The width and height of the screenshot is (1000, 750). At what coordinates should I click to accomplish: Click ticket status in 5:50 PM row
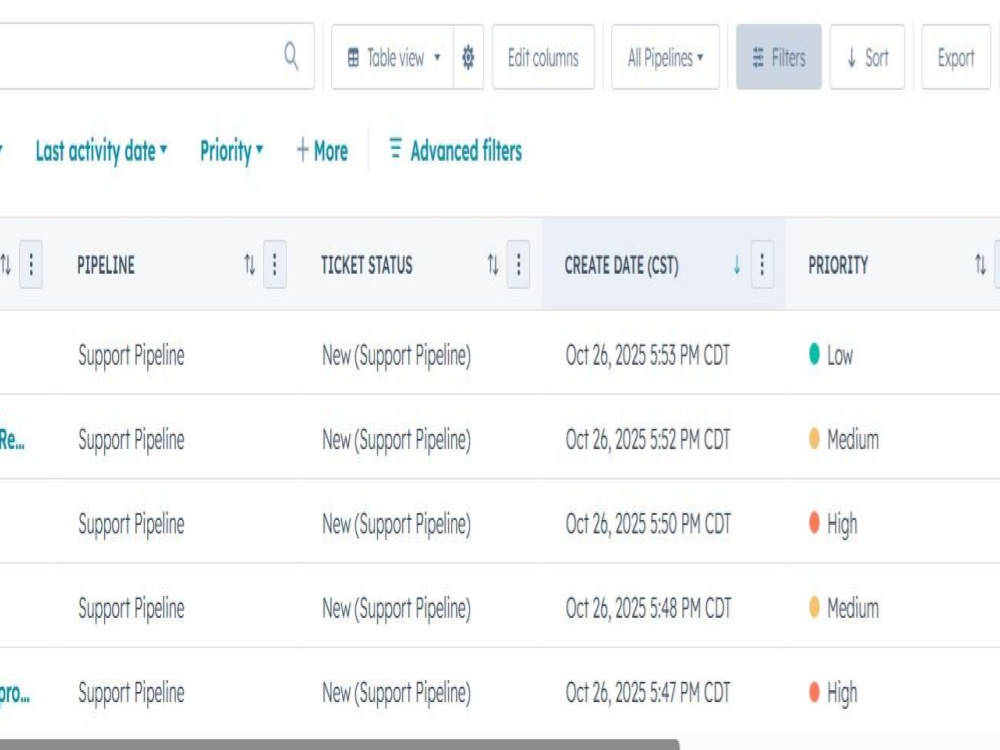[x=396, y=524]
